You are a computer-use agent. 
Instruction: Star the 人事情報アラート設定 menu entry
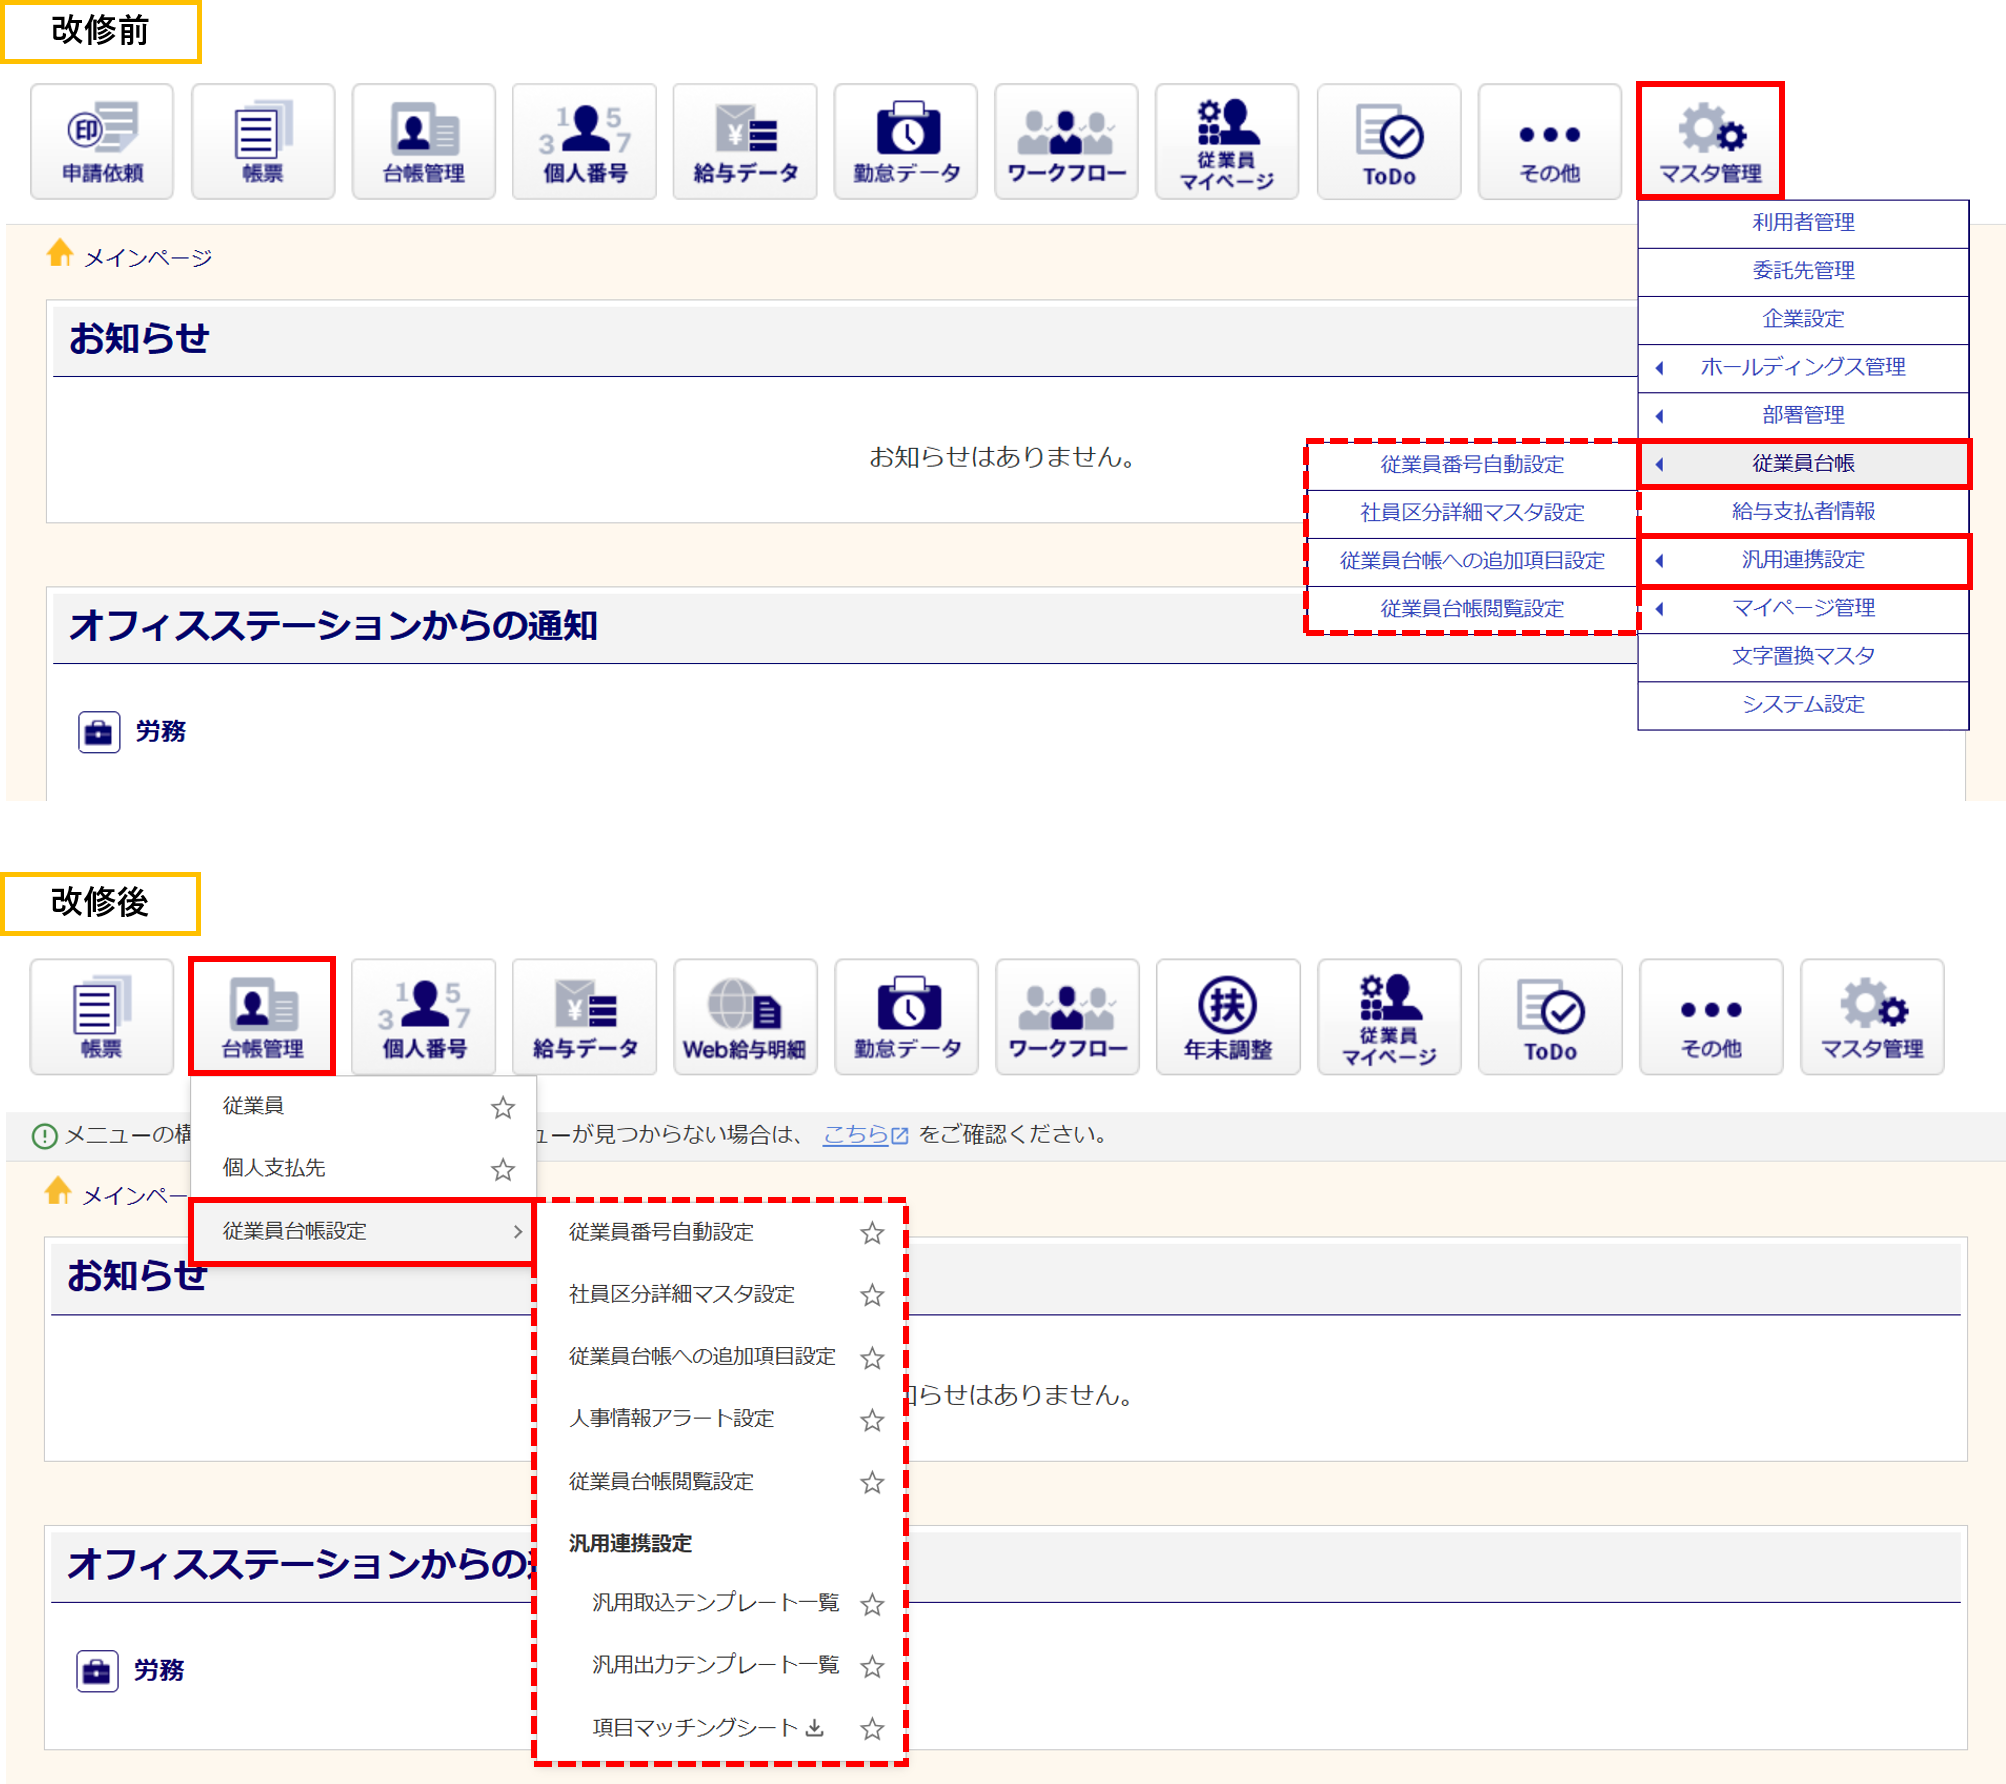[x=872, y=1420]
